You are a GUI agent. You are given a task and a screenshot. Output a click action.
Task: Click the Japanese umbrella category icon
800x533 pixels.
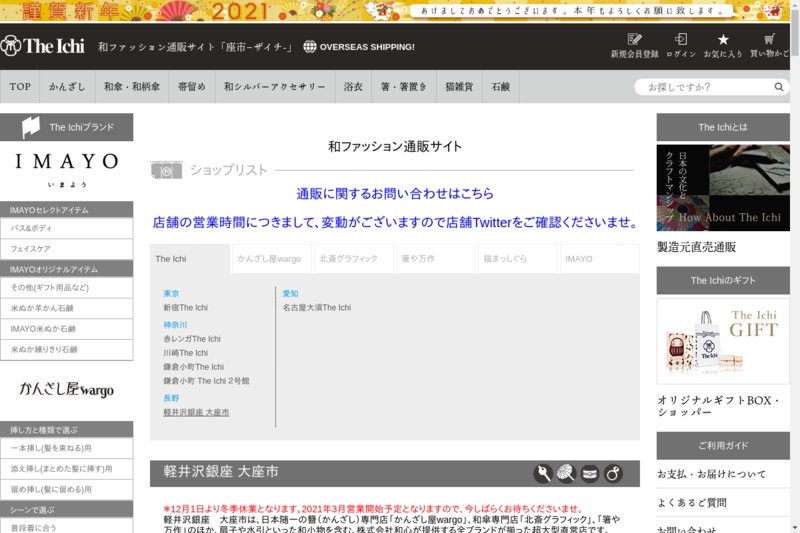[x=566, y=473]
